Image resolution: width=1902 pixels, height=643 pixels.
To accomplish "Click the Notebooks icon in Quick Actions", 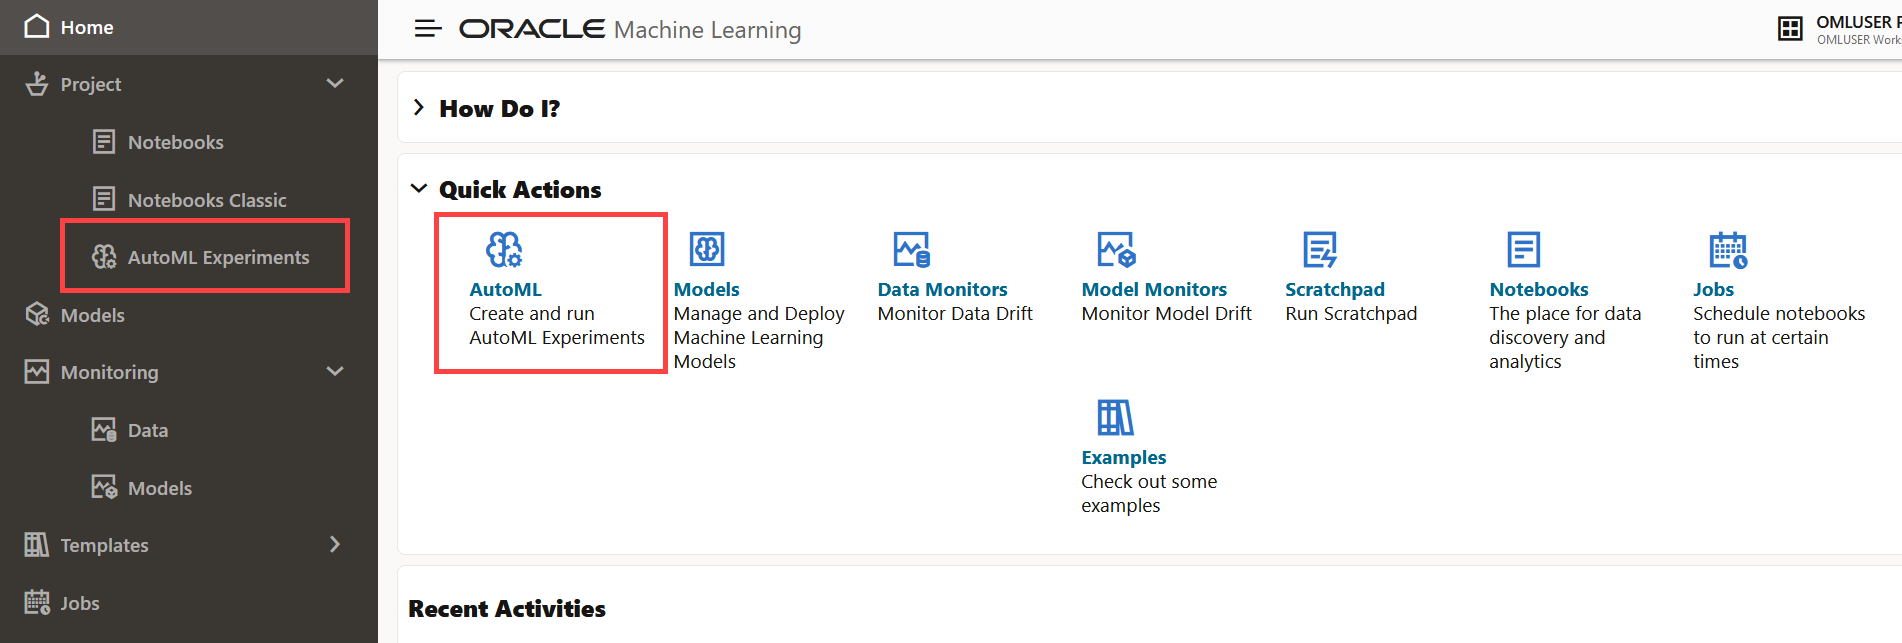I will pyautogui.click(x=1523, y=249).
